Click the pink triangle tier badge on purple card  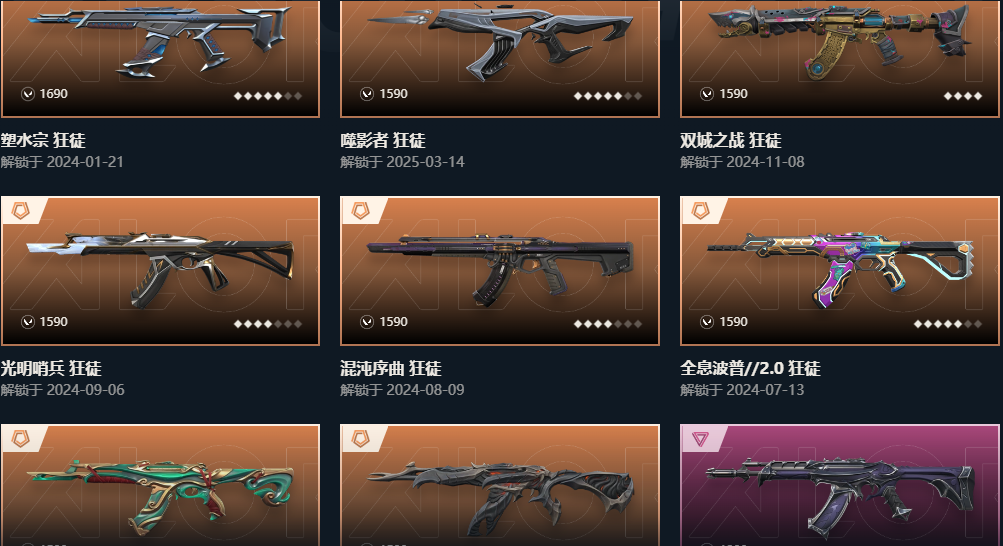coord(700,439)
